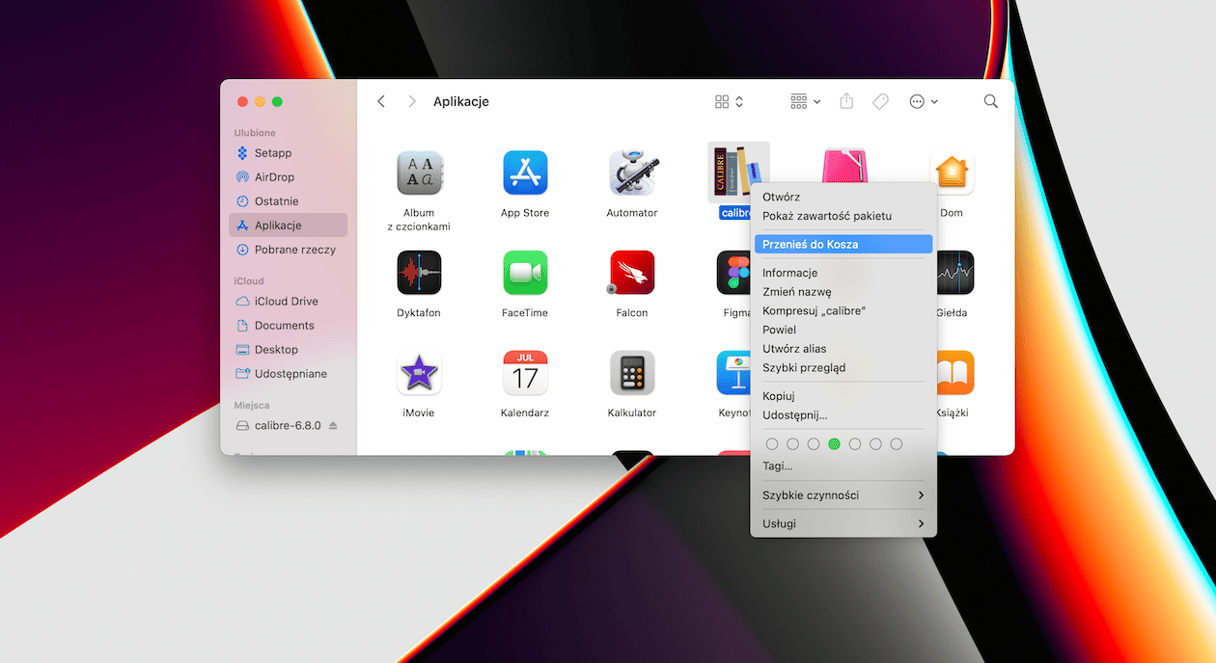The image size is (1216, 663).
Task: Pick the first tag color circle in menu
Action: (771, 444)
